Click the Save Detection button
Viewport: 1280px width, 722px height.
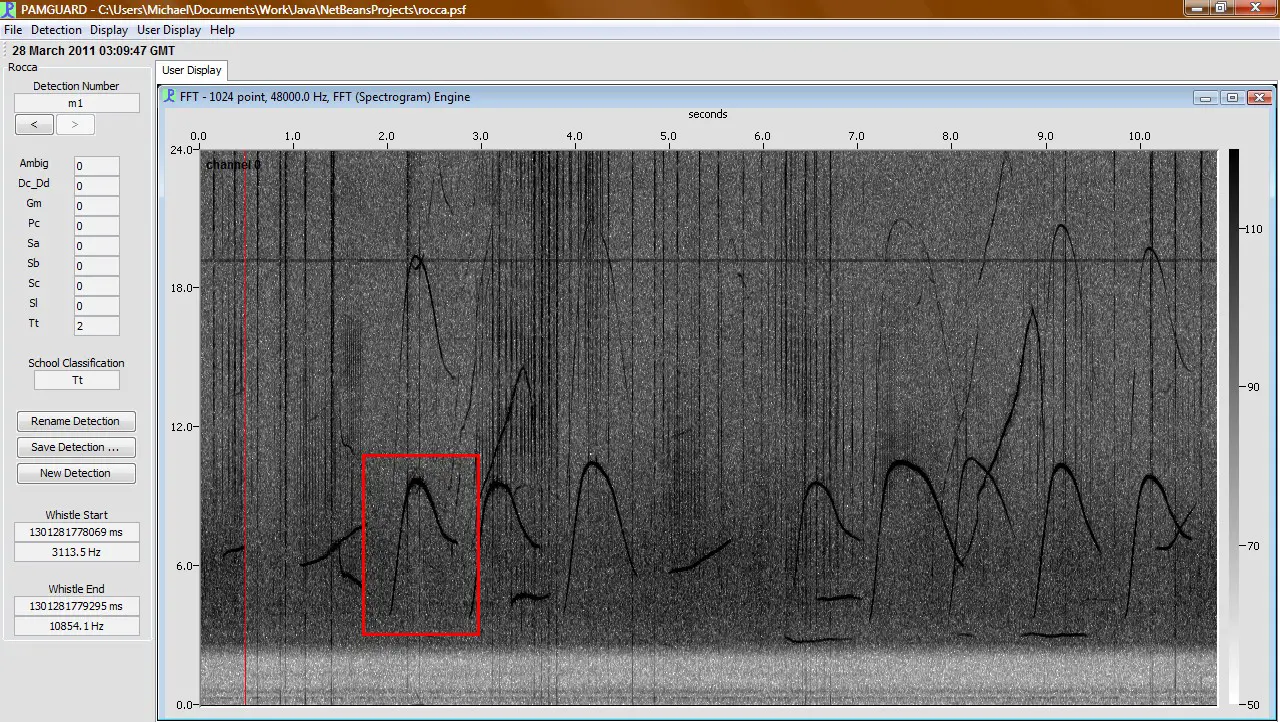click(76, 447)
